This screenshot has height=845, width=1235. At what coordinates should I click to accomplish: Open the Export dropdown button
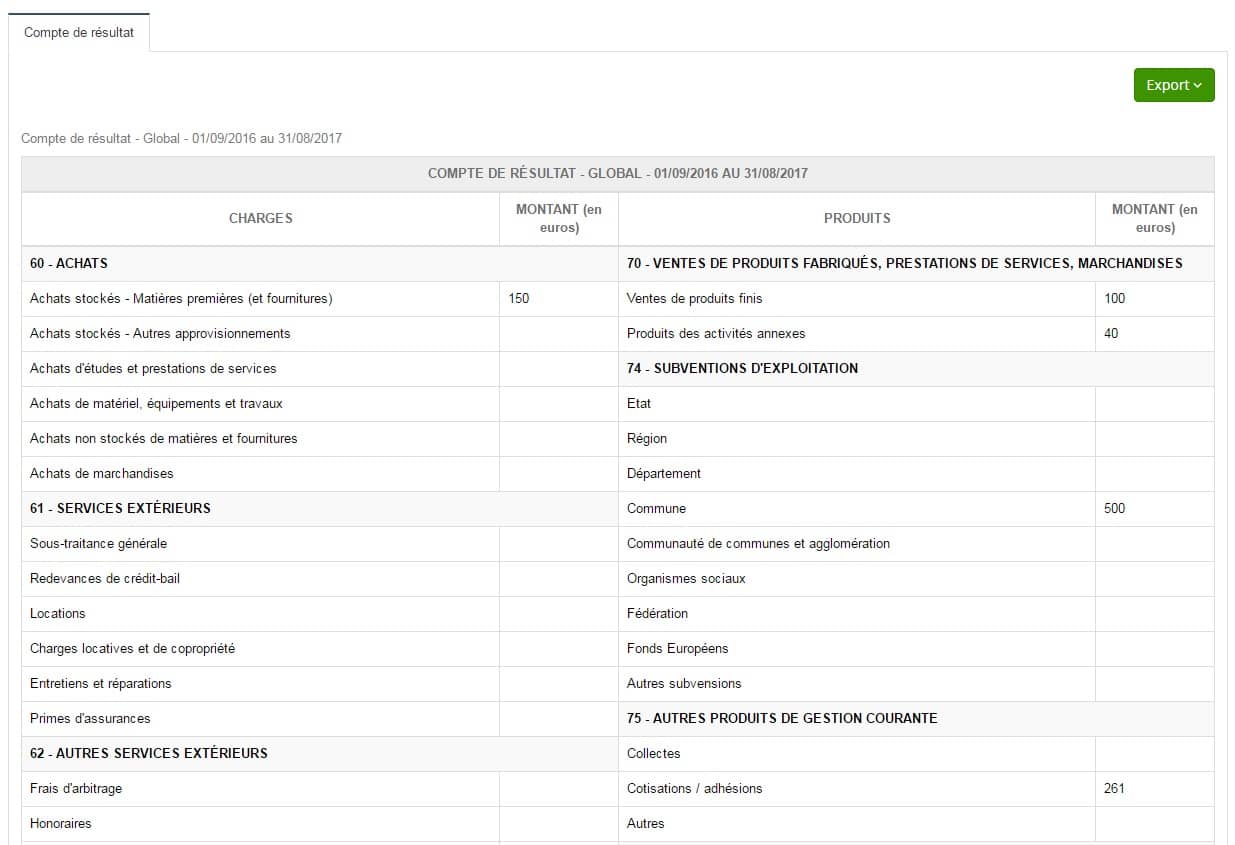point(1174,85)
